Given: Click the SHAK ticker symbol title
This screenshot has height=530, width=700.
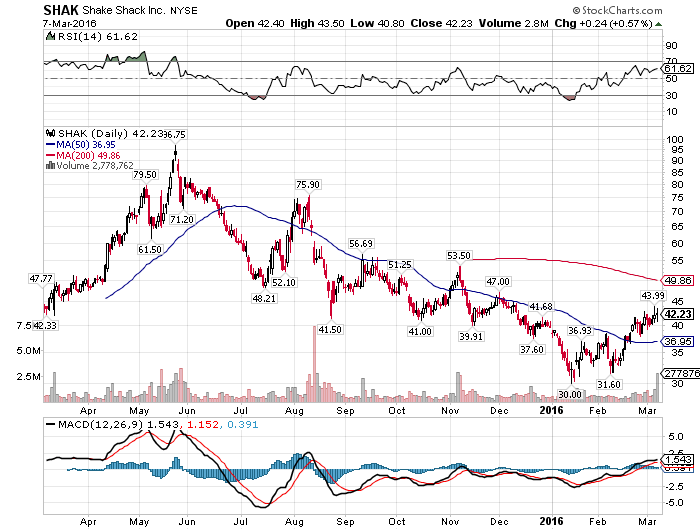Looking at the screenshot, I should pyautogui.click(x=61, y=10).
